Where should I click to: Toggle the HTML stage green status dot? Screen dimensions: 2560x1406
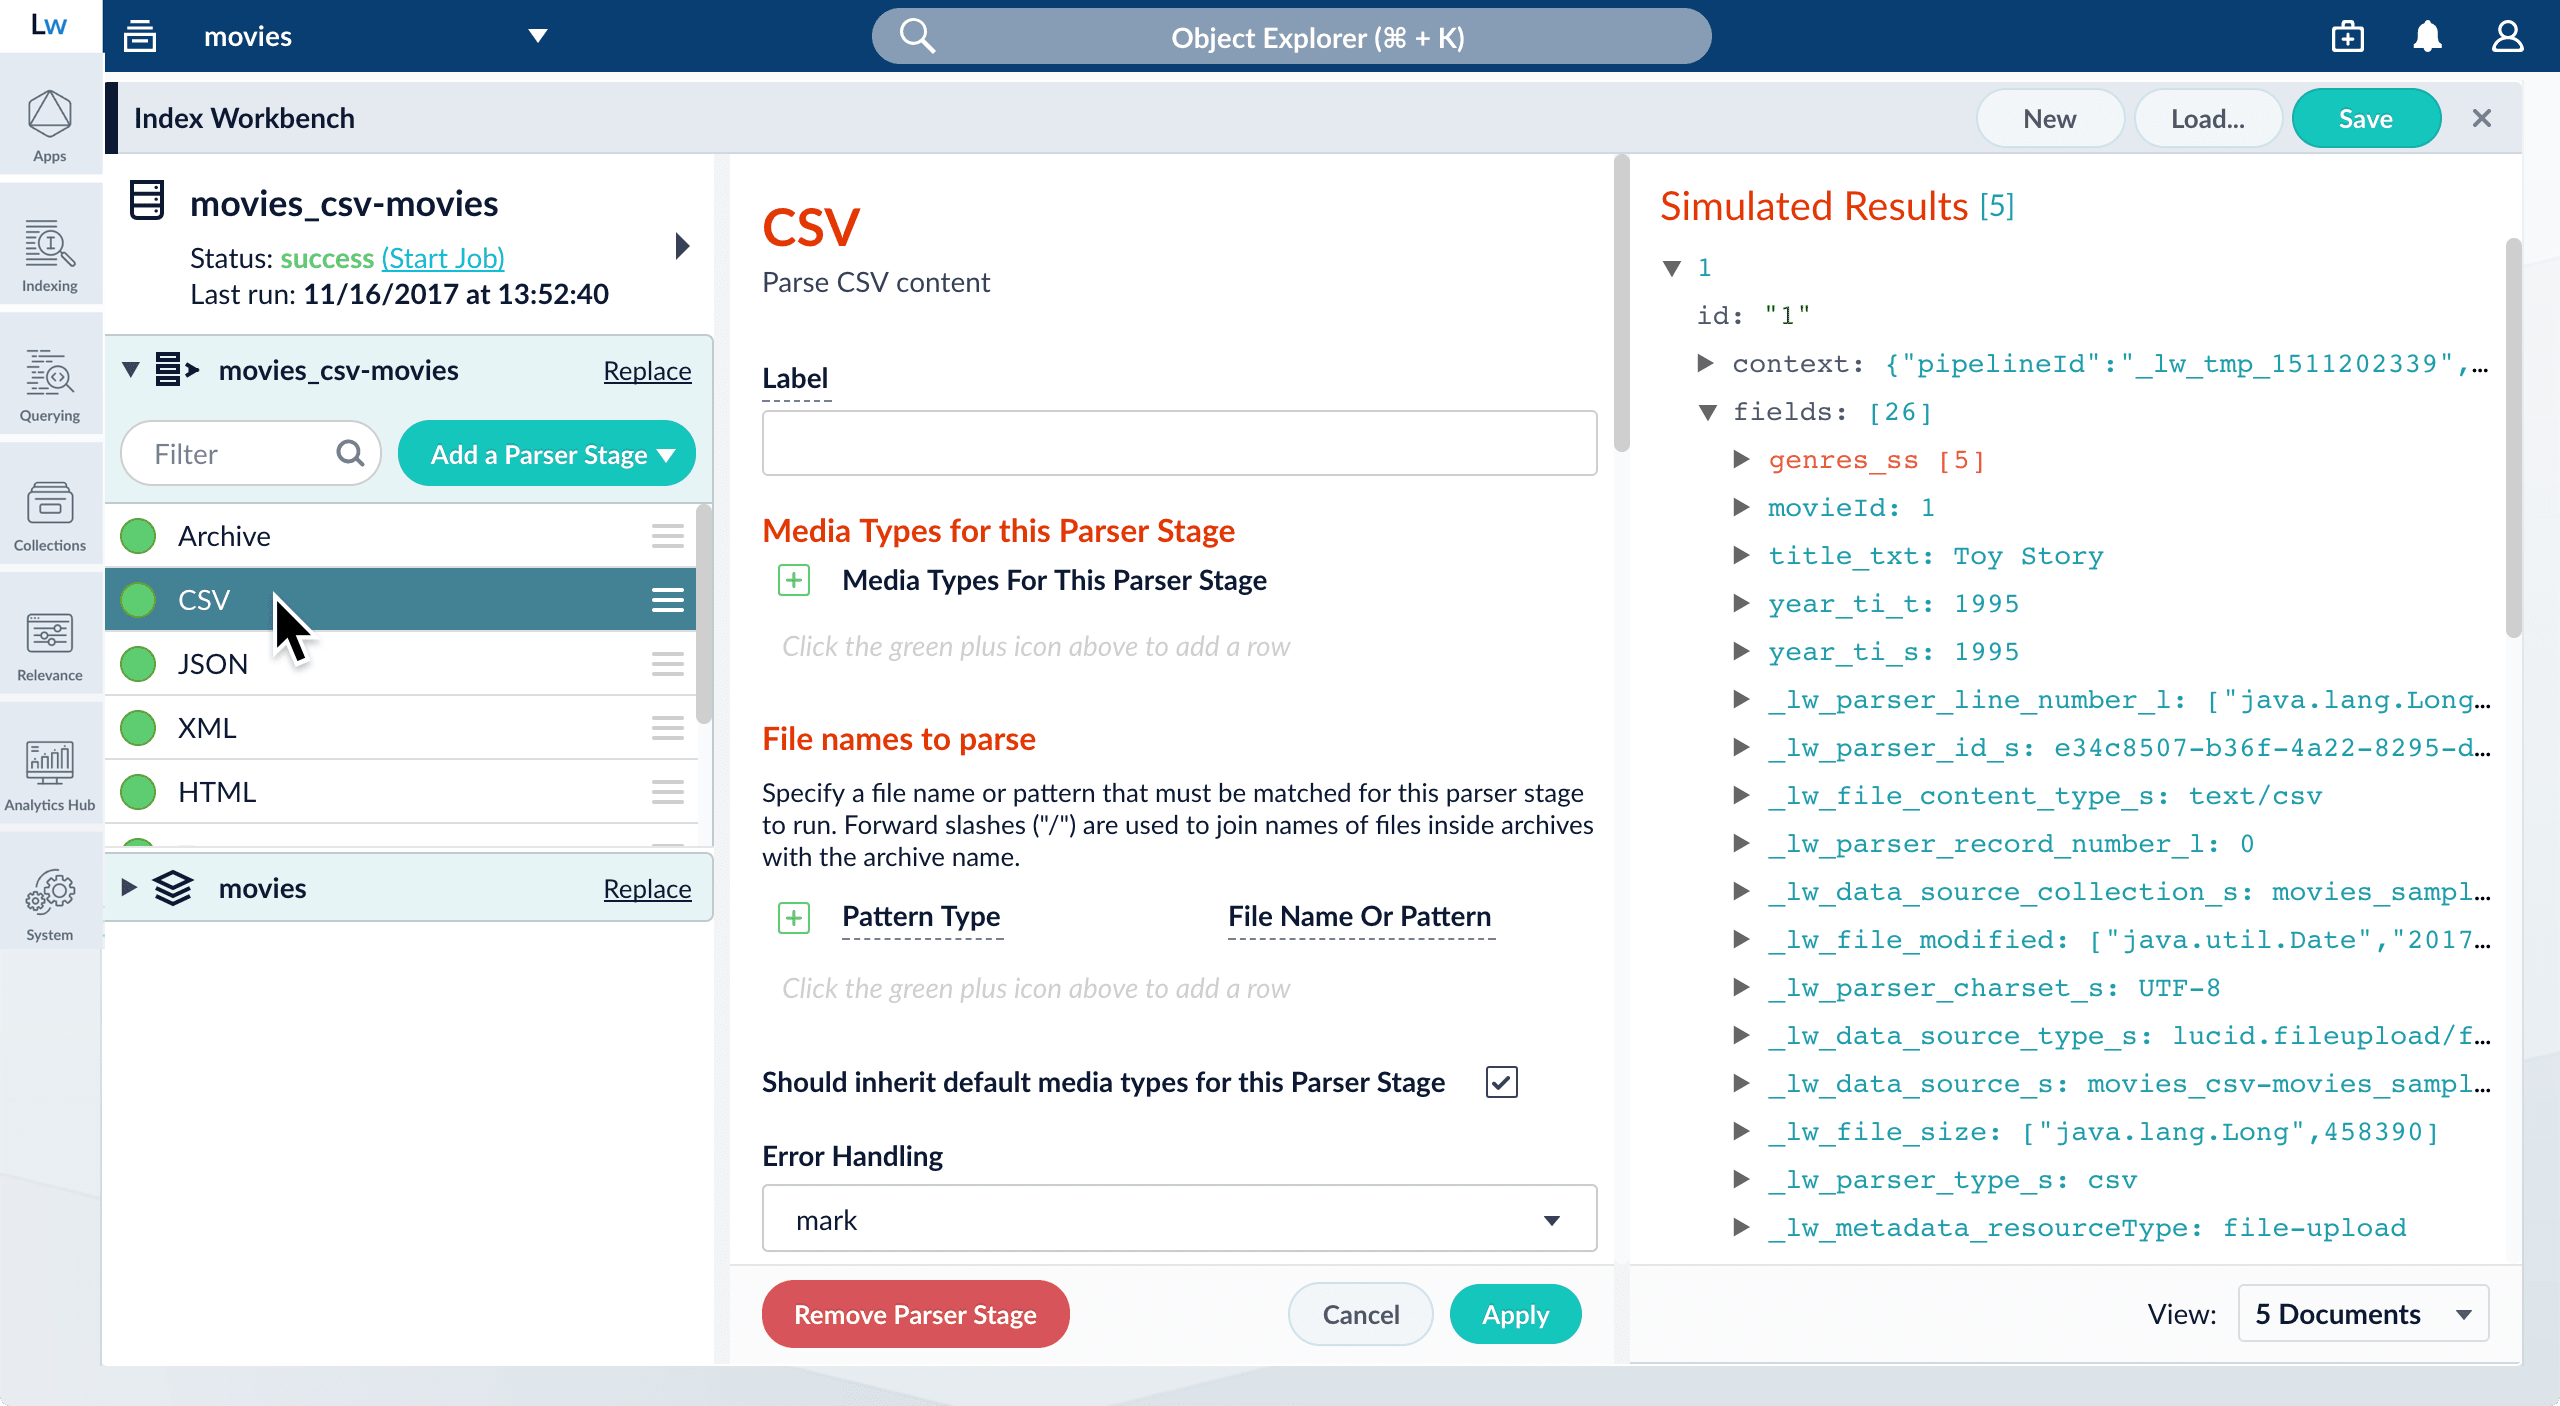tap(138, 792)
